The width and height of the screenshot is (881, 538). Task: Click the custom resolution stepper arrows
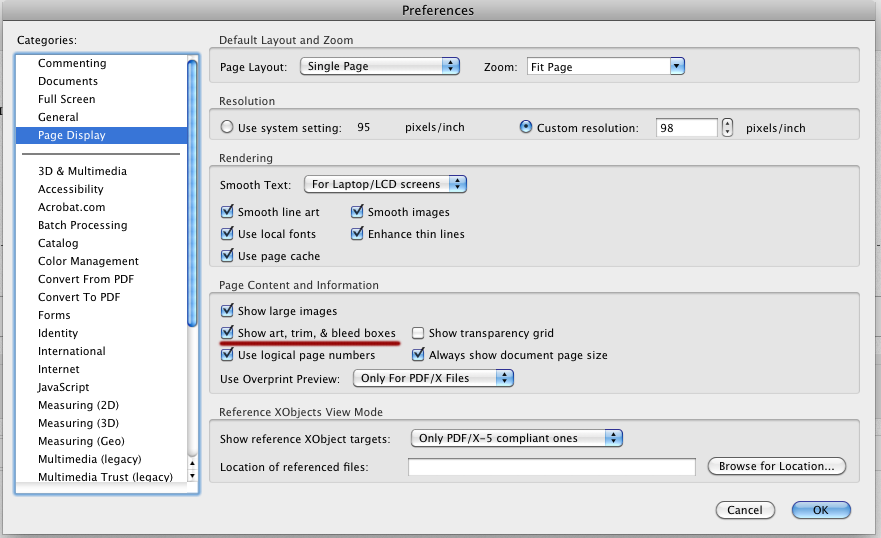[728, 127]
